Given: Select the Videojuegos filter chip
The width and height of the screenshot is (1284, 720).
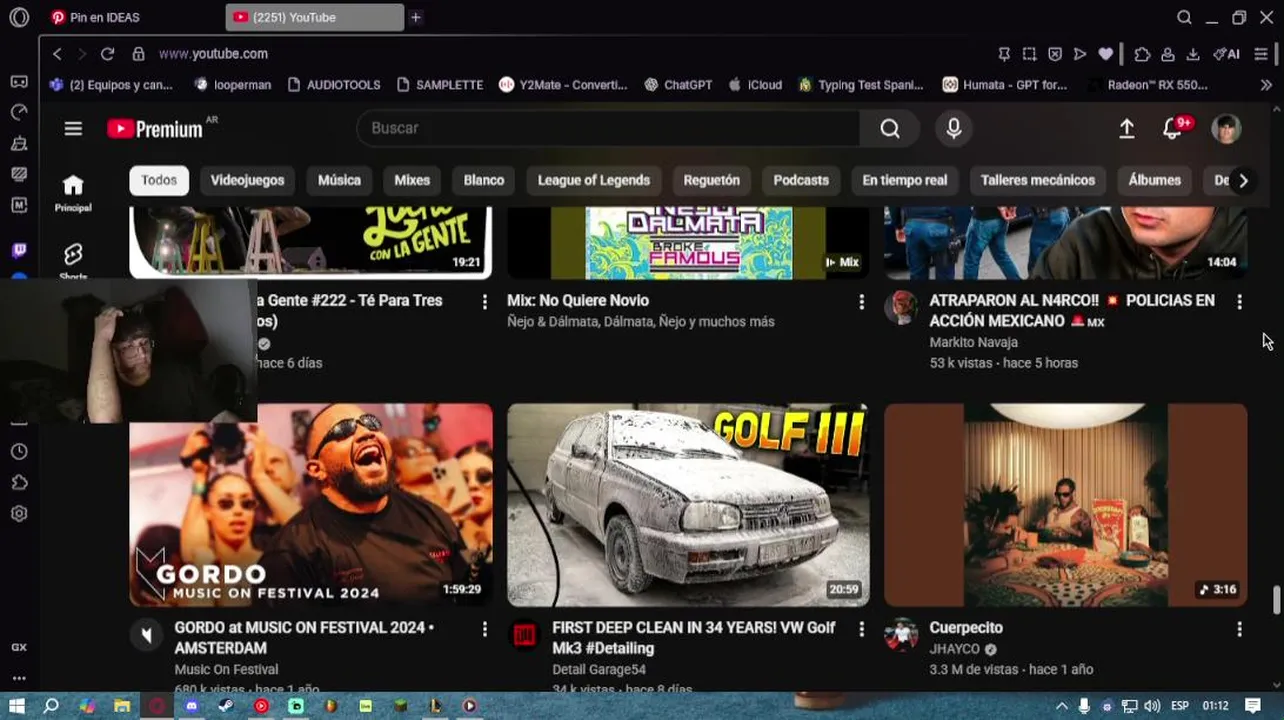Looking at the screenshot, I should pyautogui.click(x=247, y=180).
